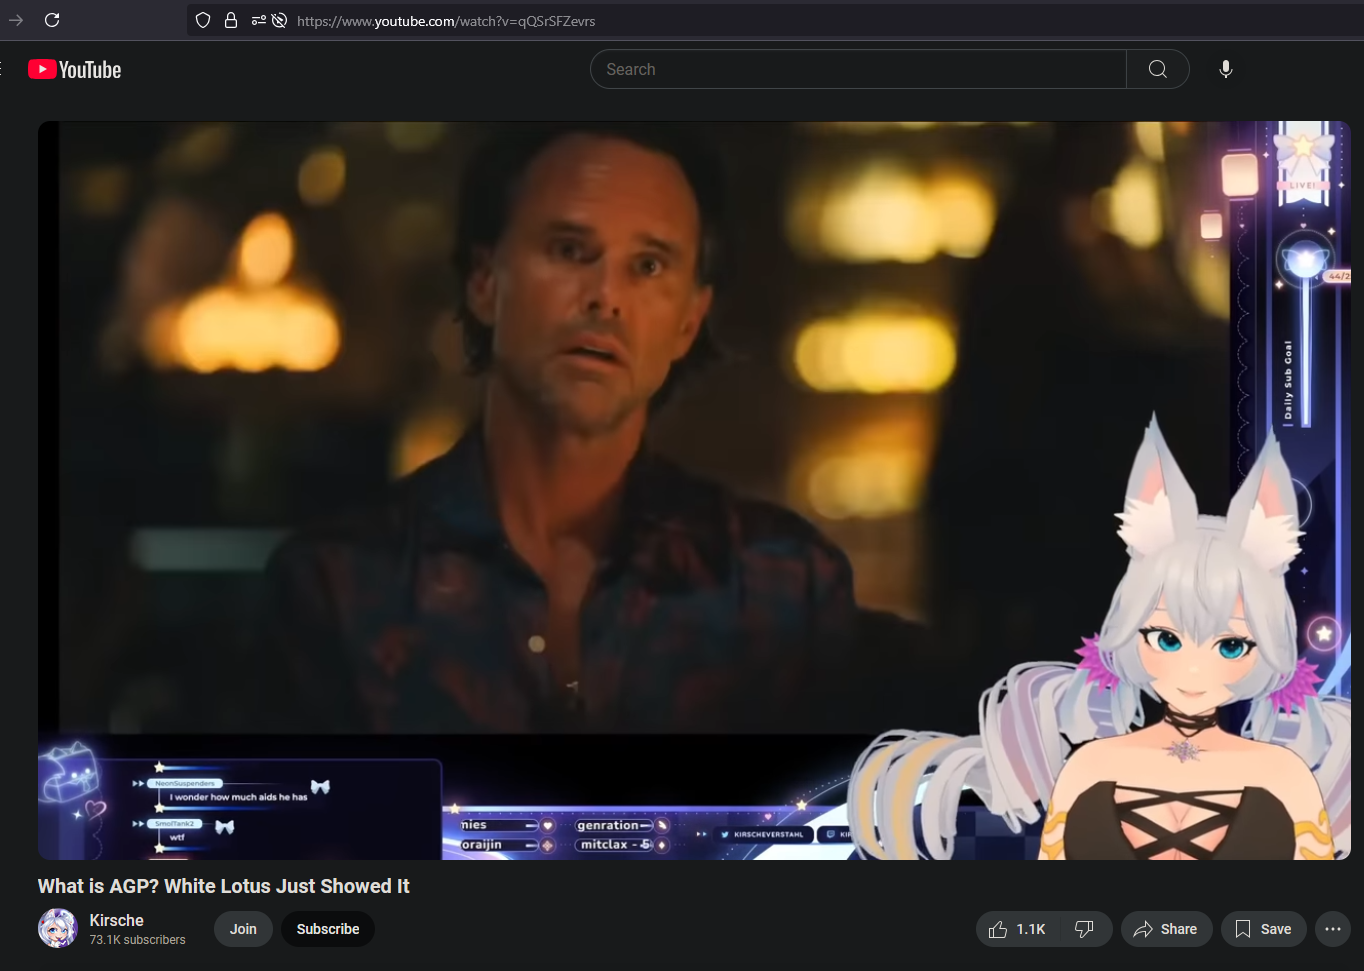1364x971 pixels.
Task: Open the Kirsche channel name link
Action: click(x=117, y=920)
